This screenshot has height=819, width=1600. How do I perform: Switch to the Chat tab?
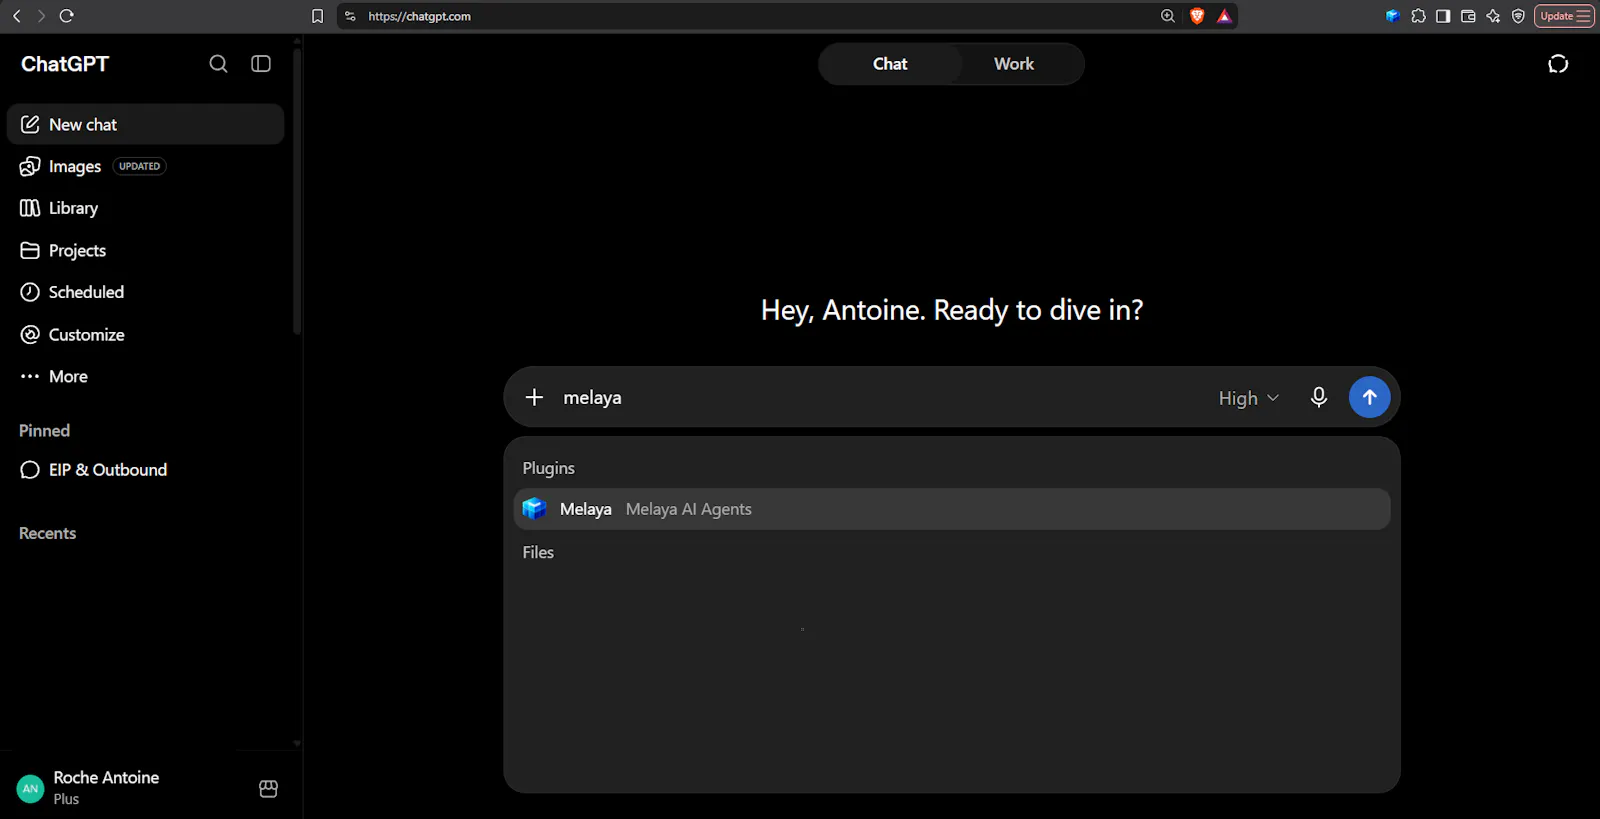(x=890, y=64)
